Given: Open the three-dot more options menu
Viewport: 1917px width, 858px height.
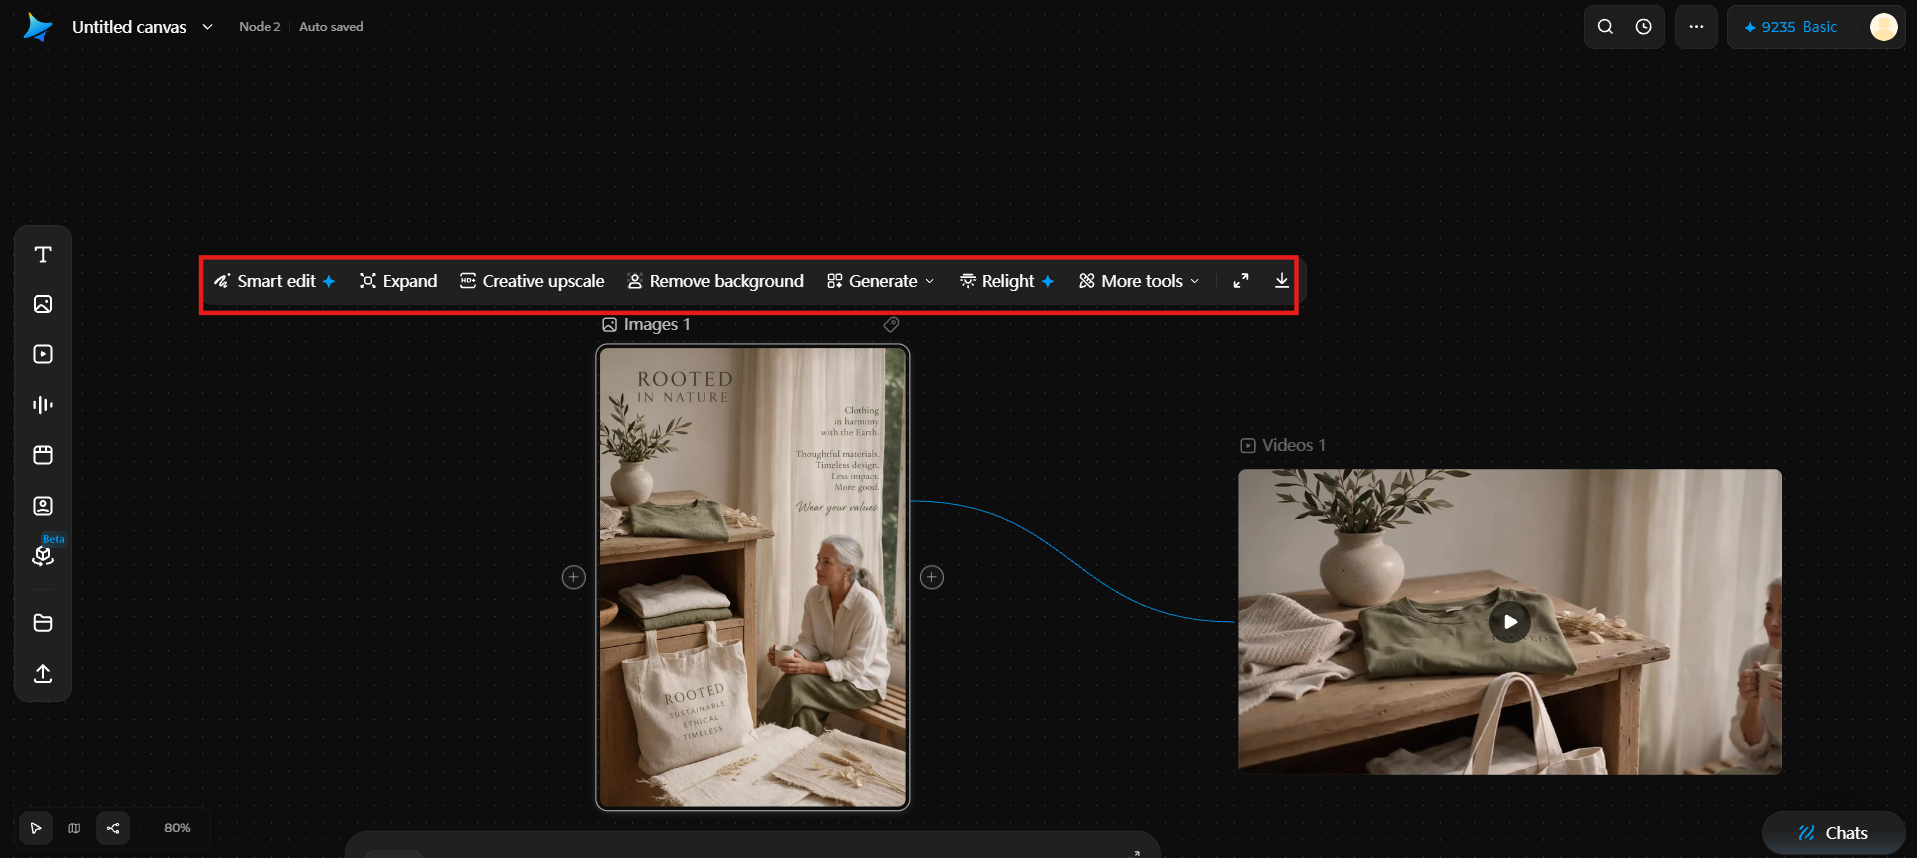Looking at the screenshot, I should click(1697, 27).
